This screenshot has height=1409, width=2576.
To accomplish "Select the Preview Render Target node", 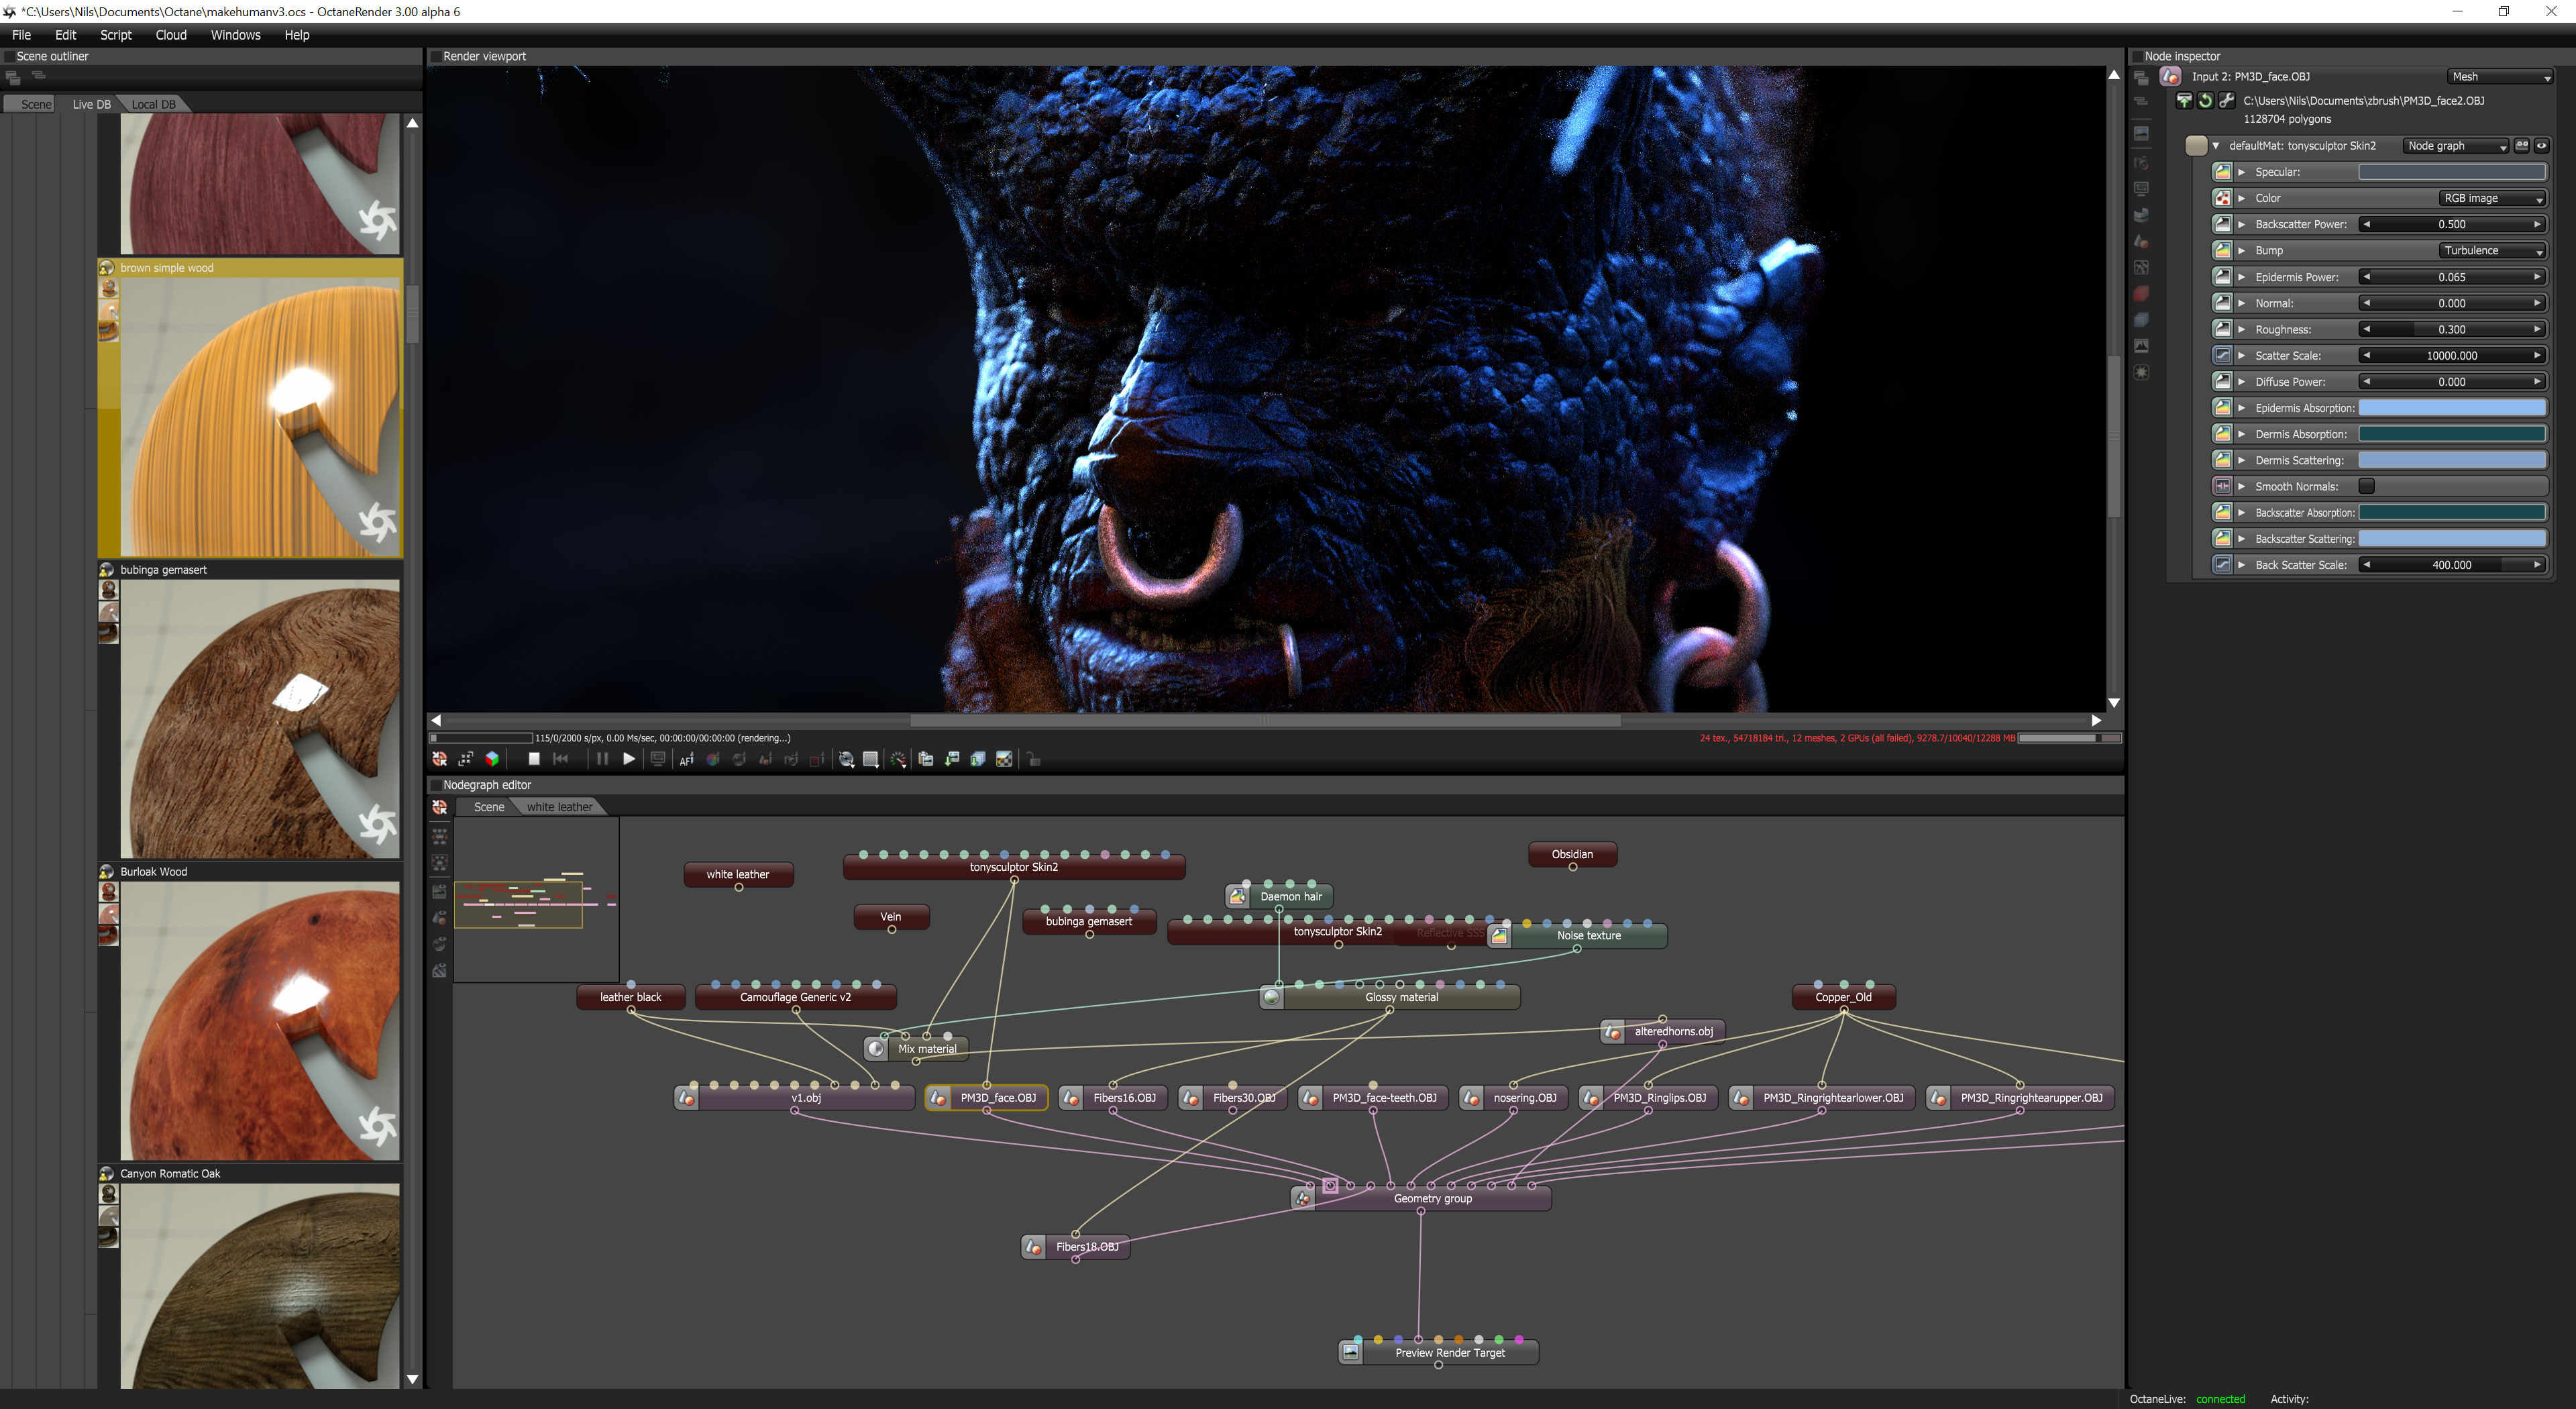I will pyautogui.click(x=1449, y=1353).
